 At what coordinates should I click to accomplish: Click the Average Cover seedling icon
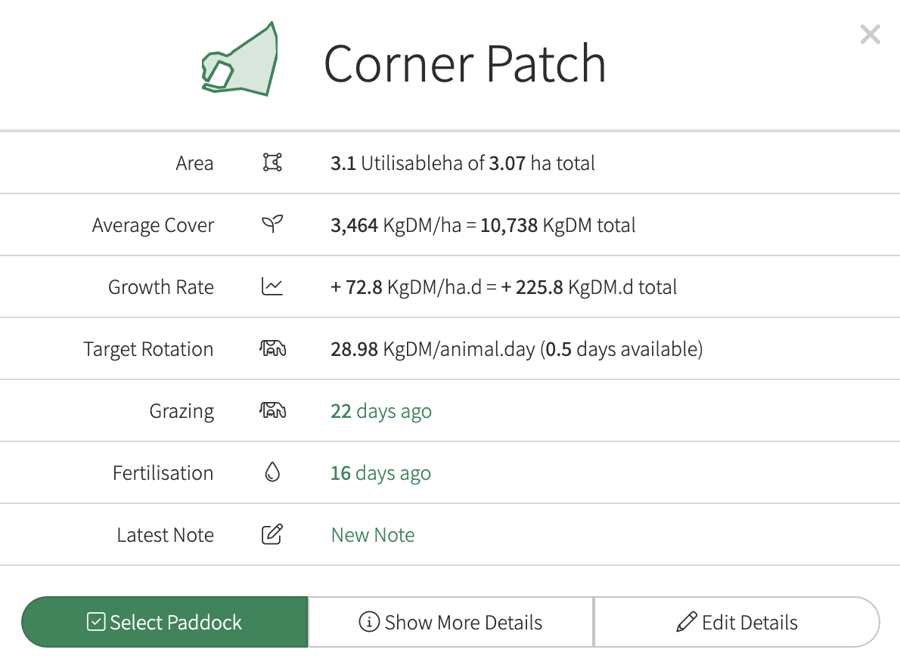pos(272,225)
